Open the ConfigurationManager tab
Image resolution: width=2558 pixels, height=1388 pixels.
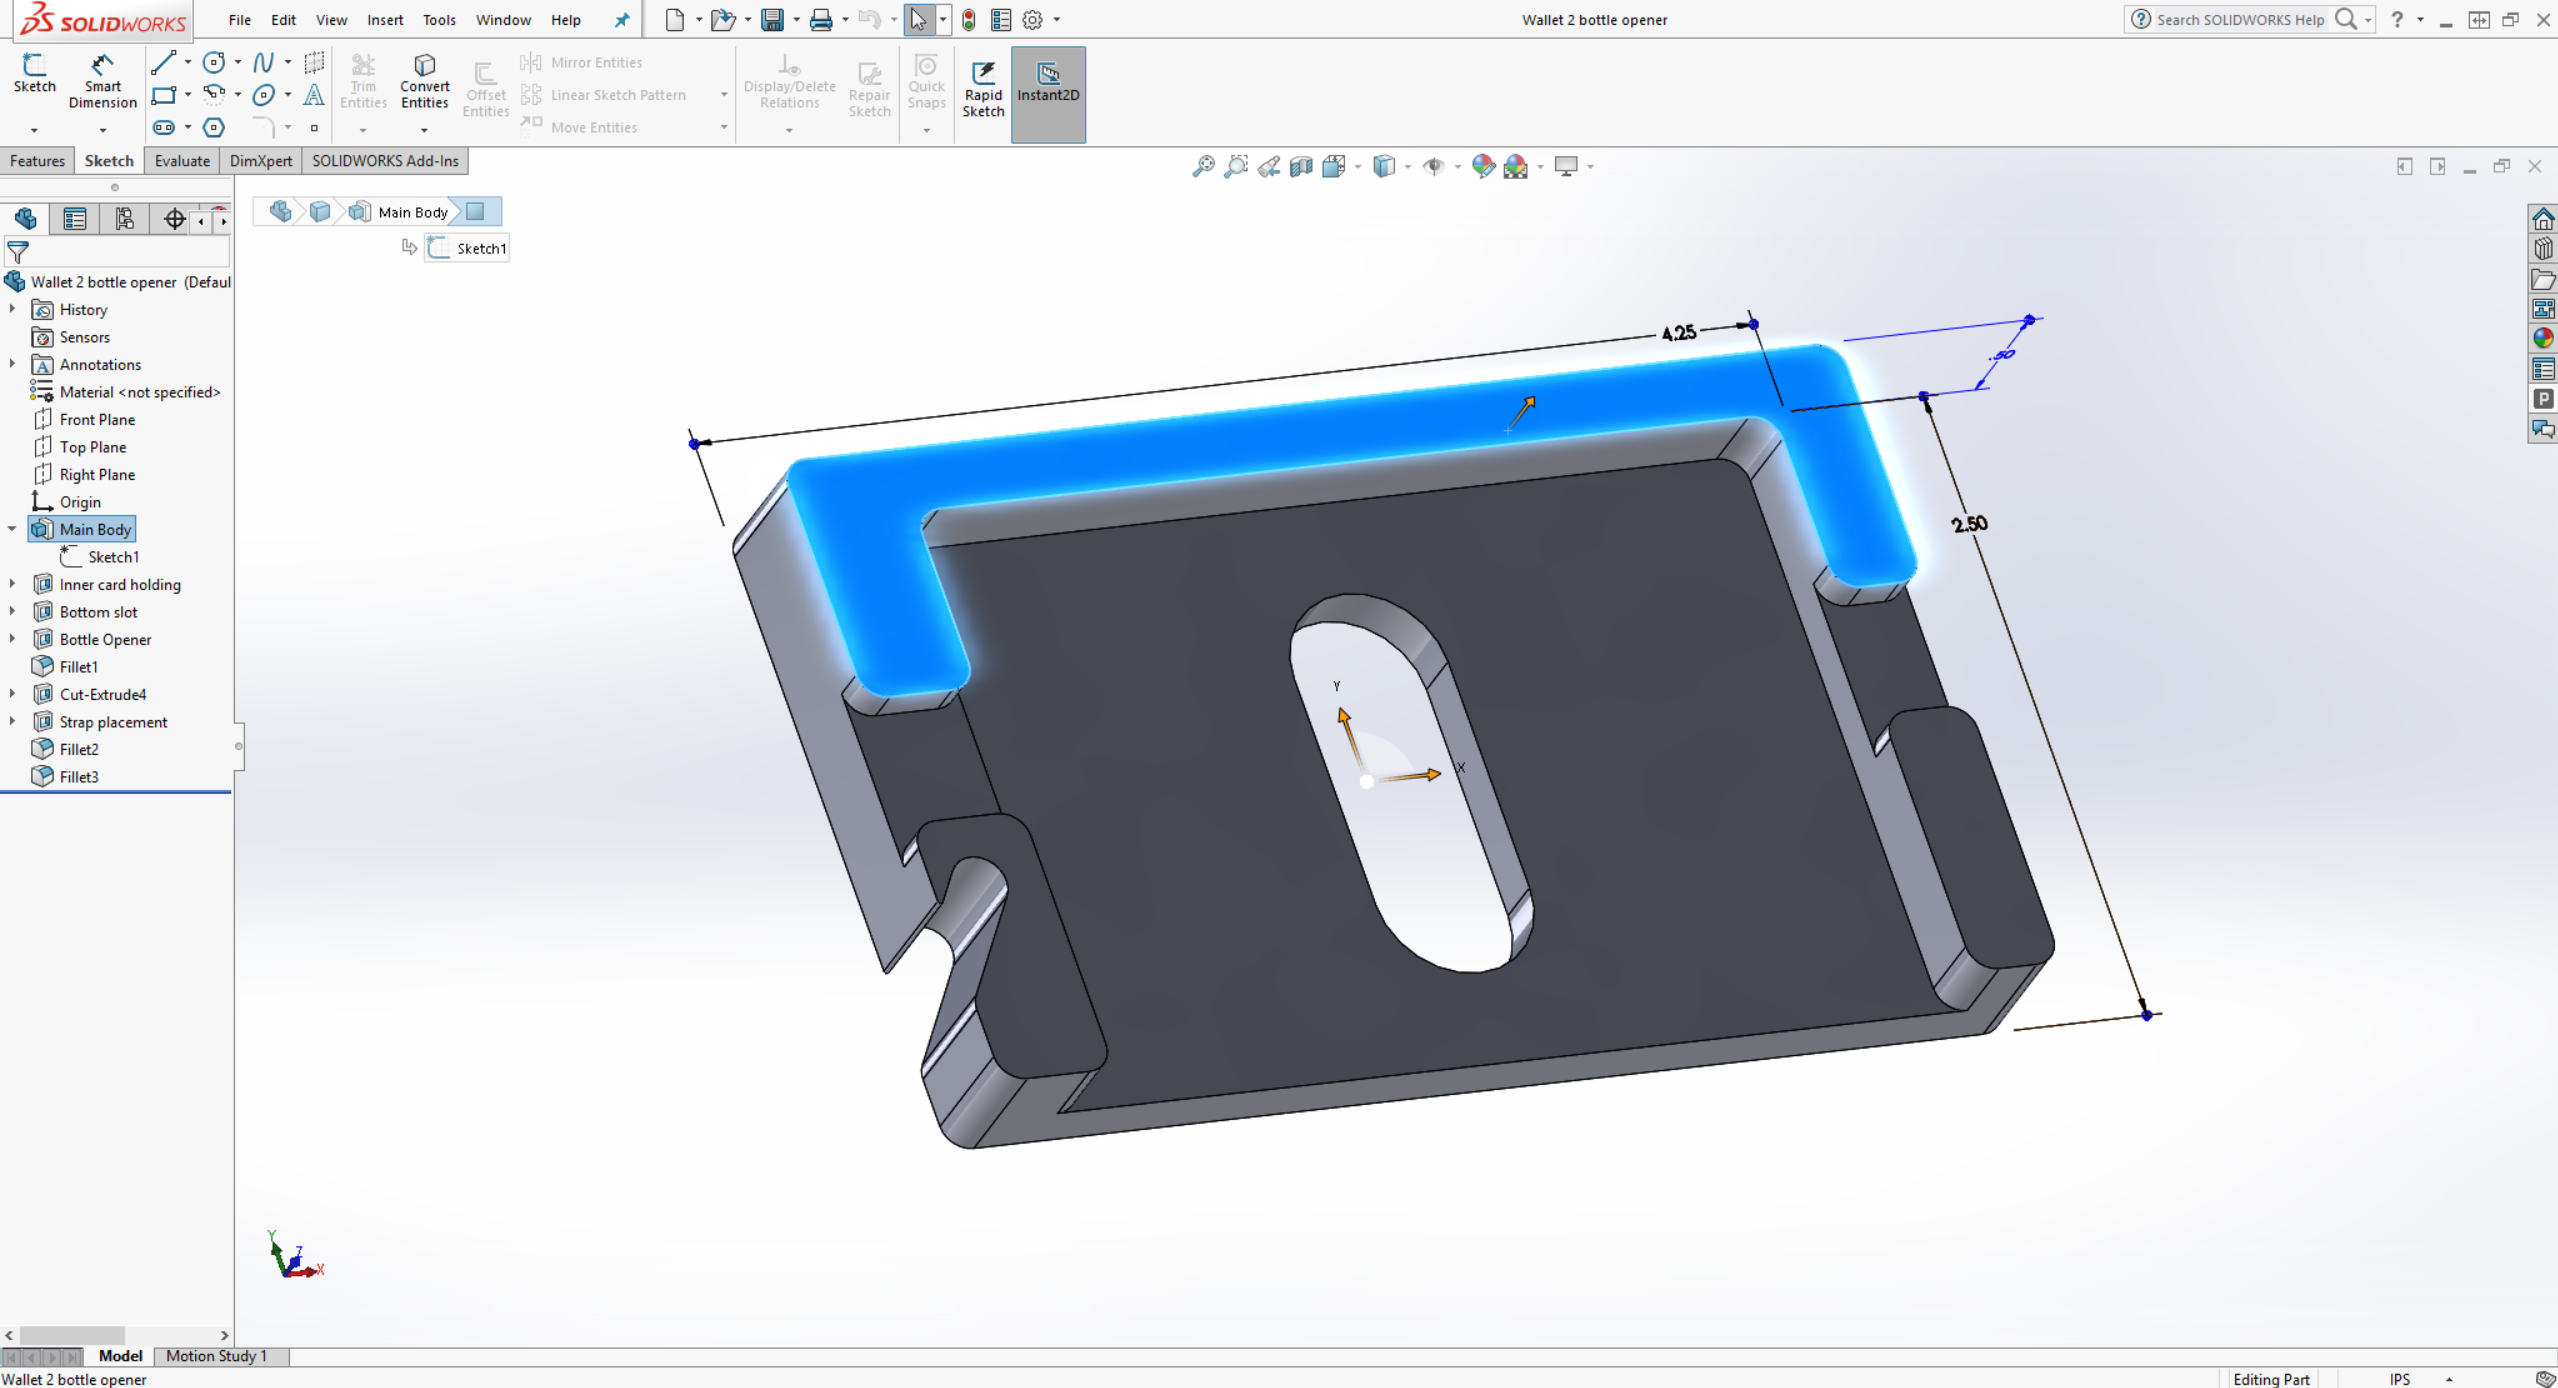pyautogui.click(x=124, y=218)
